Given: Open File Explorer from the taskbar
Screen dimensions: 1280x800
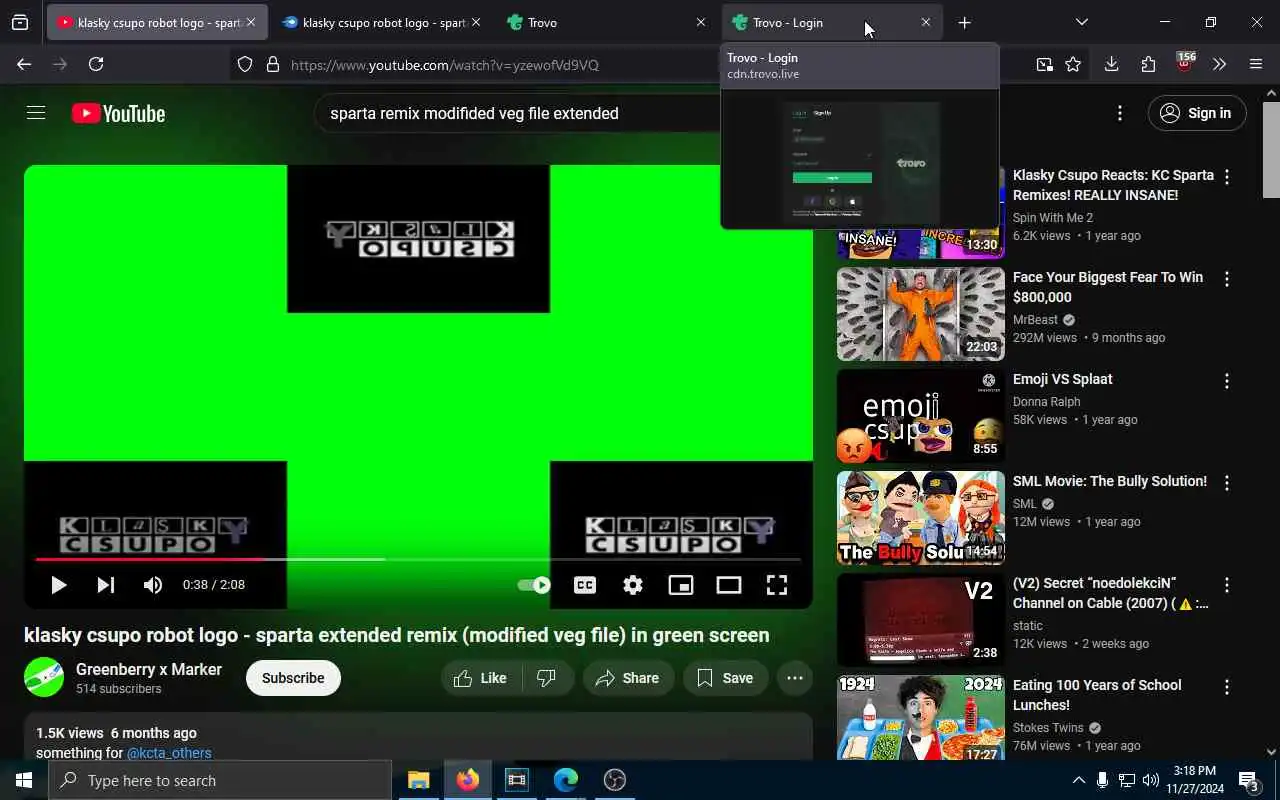Looking at the screenshot, I should [418, 780].
